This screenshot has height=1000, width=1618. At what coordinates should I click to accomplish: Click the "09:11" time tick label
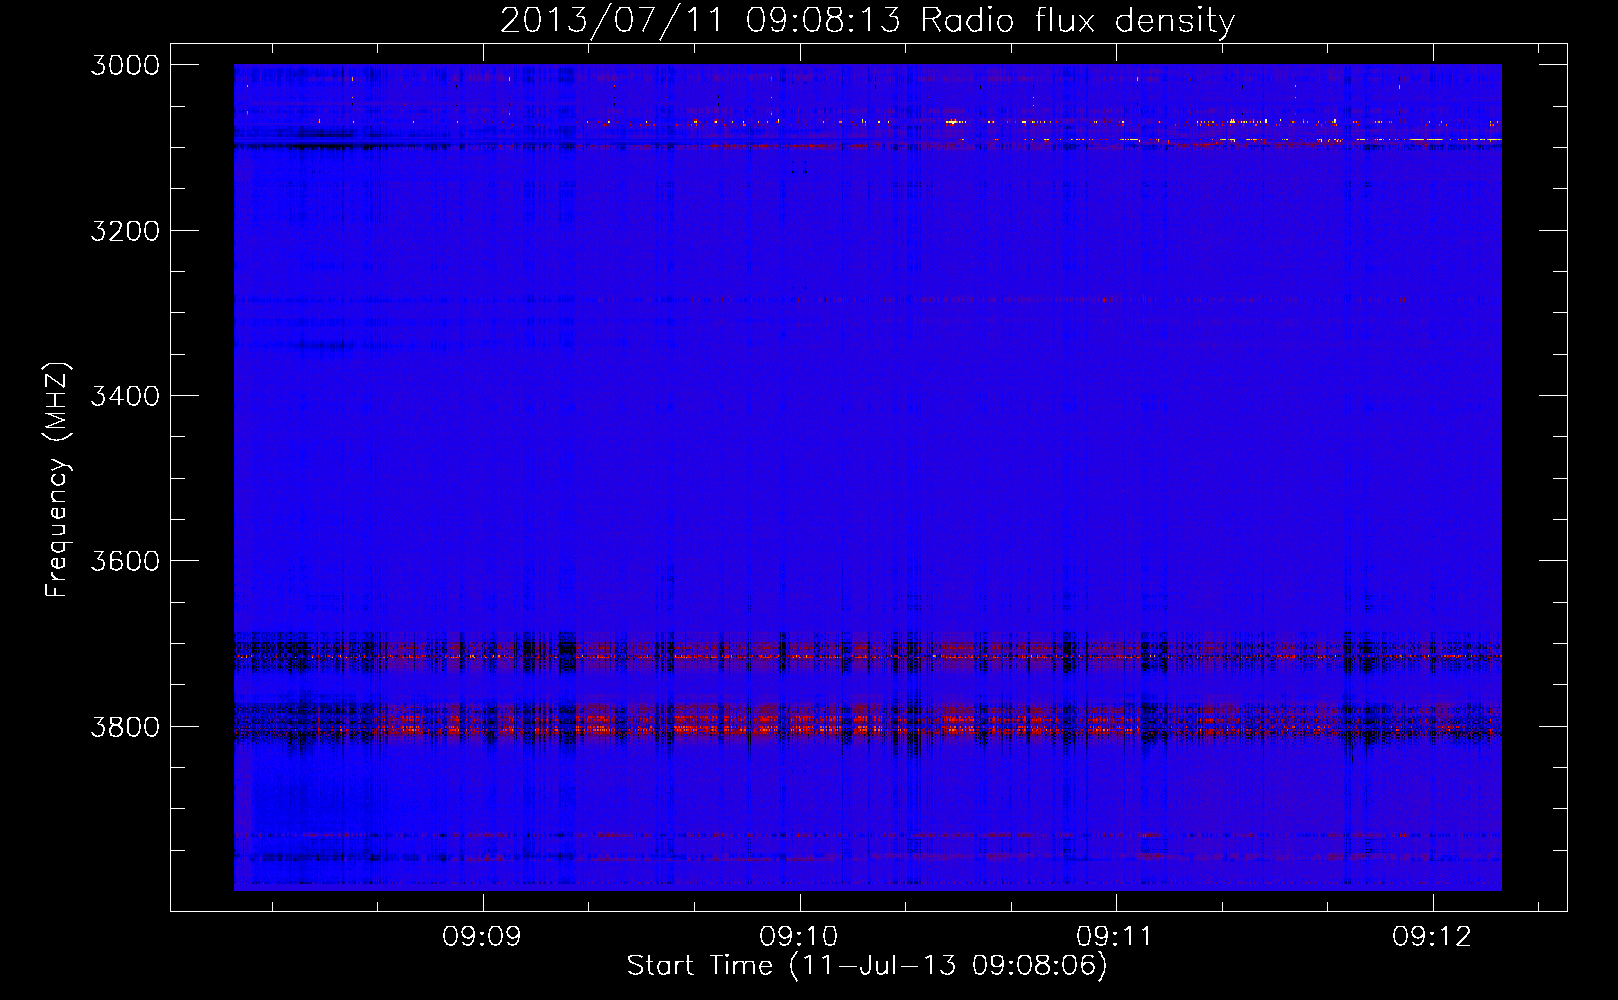coord(1115,936)
